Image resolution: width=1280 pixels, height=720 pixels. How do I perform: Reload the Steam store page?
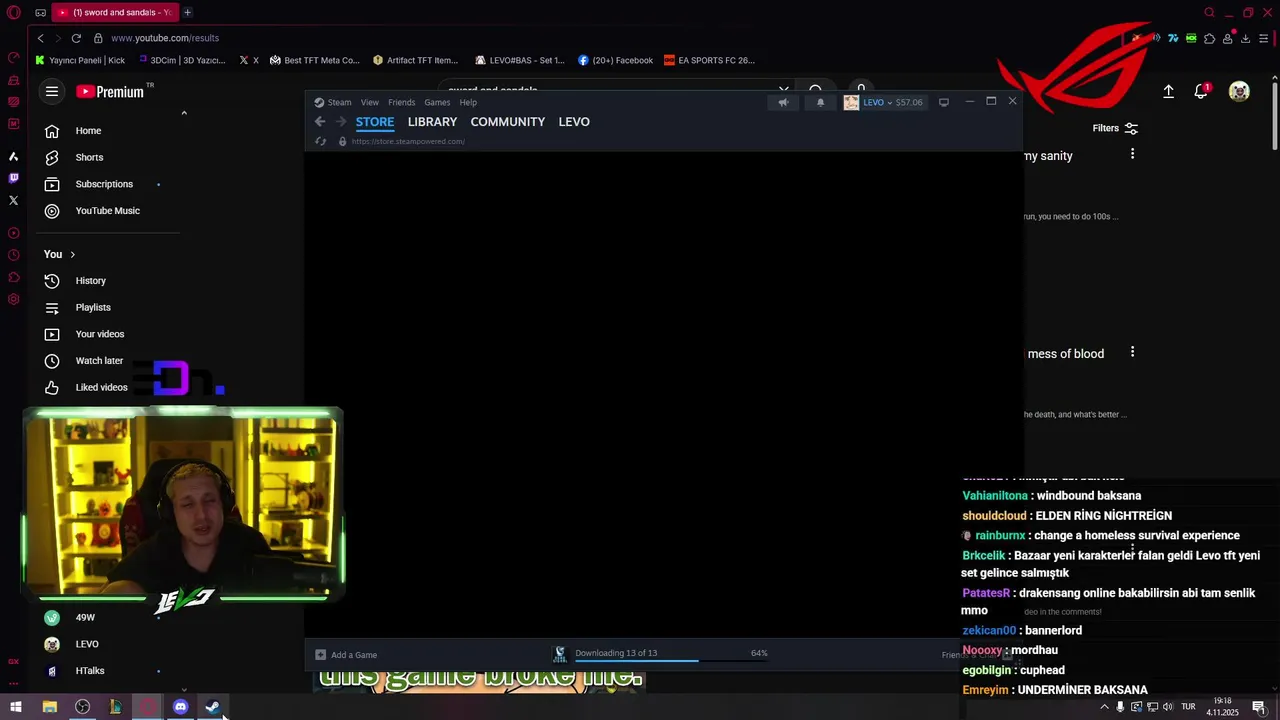(320, 141)
